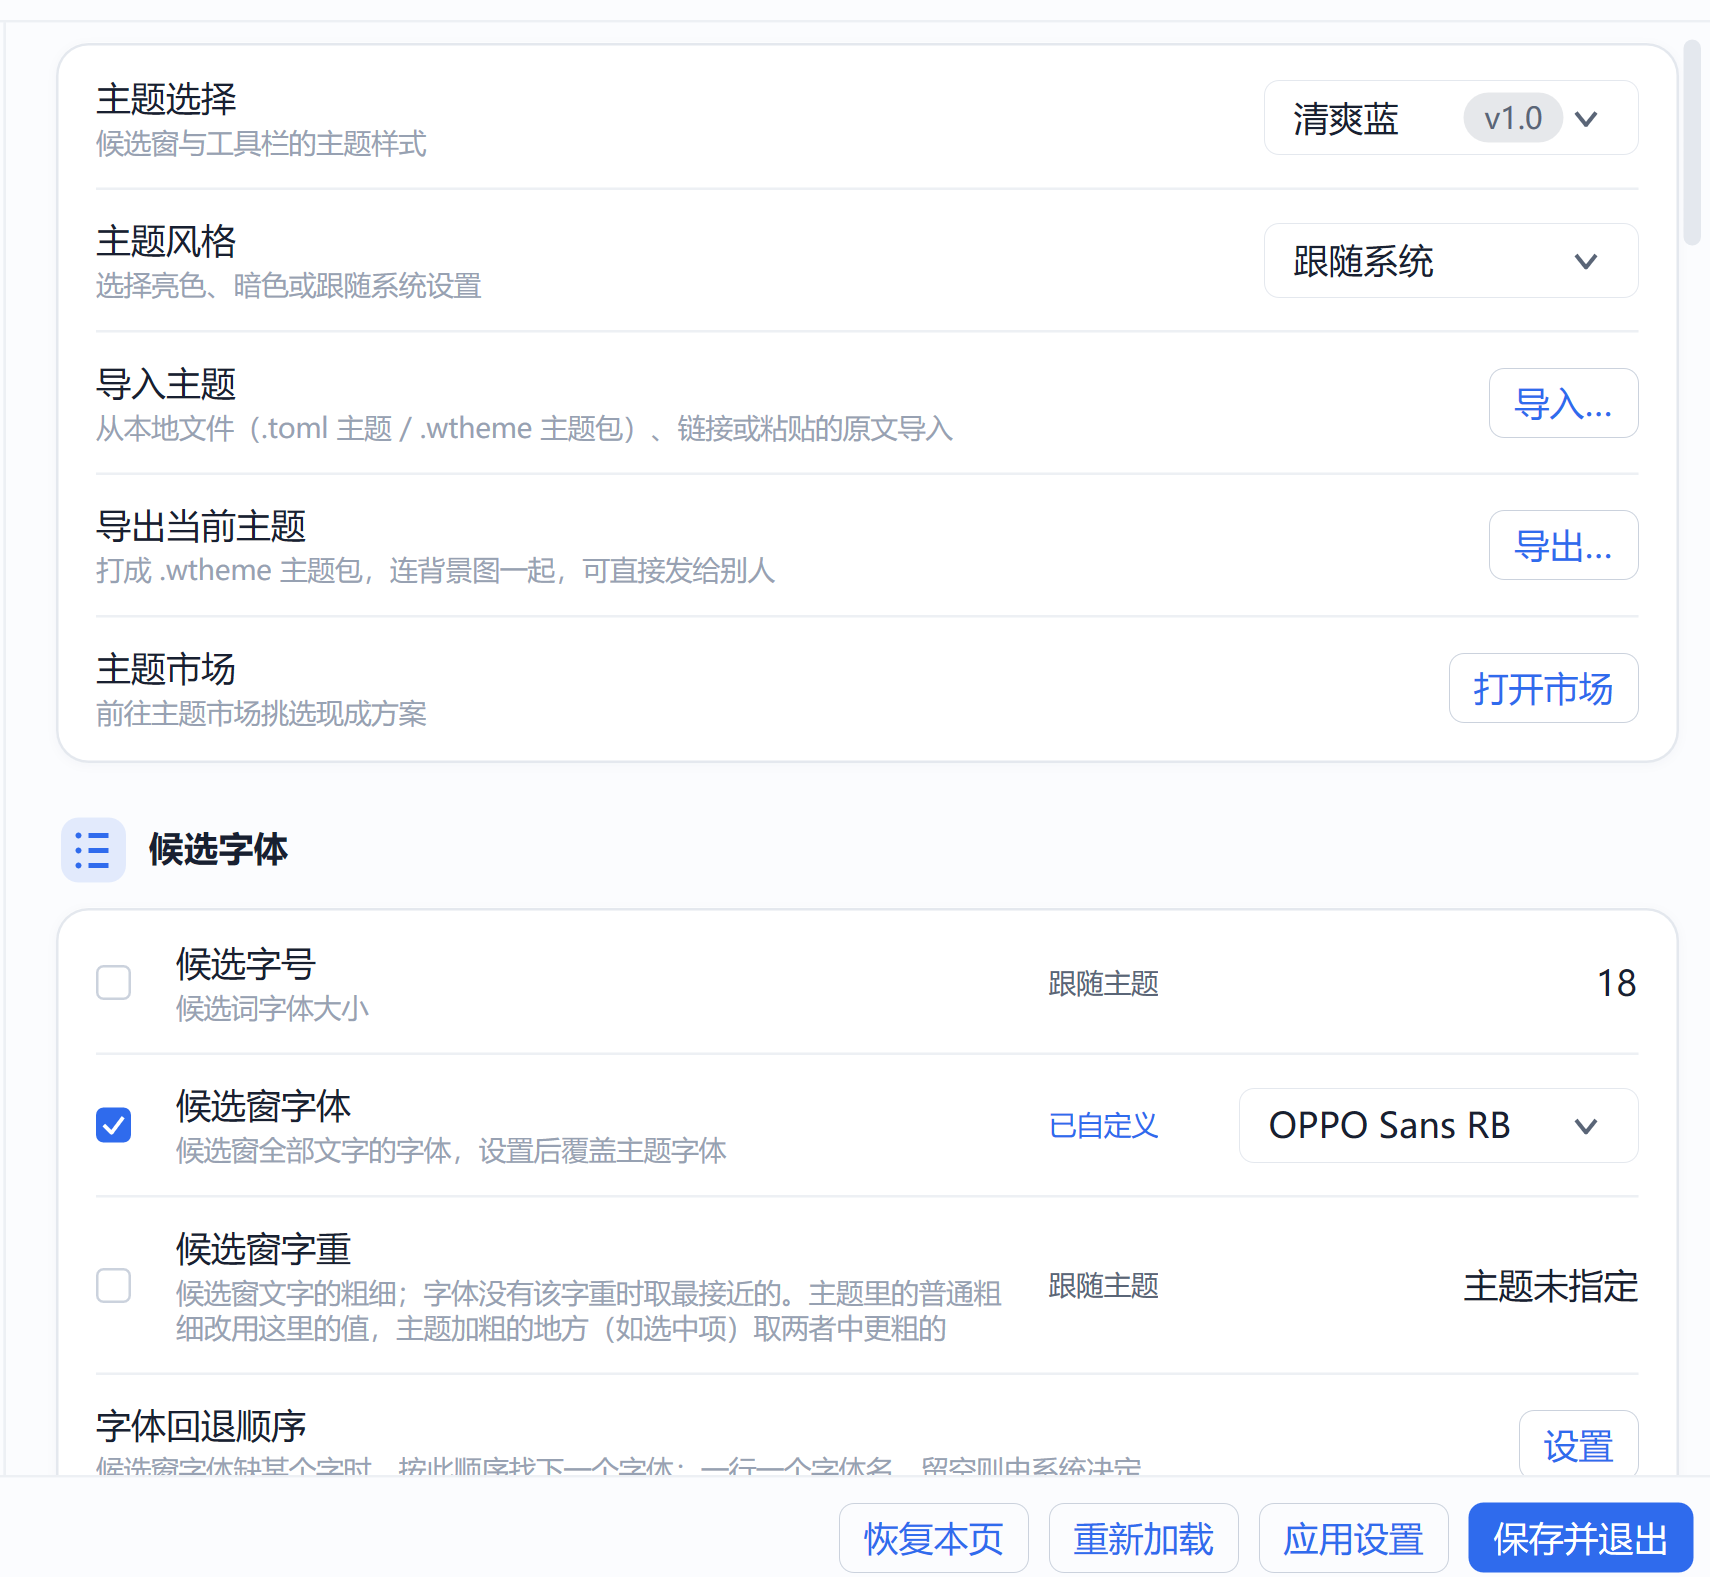Click the 导入主题 row title
The image size is (1710, 1577).
pos(166,384)
